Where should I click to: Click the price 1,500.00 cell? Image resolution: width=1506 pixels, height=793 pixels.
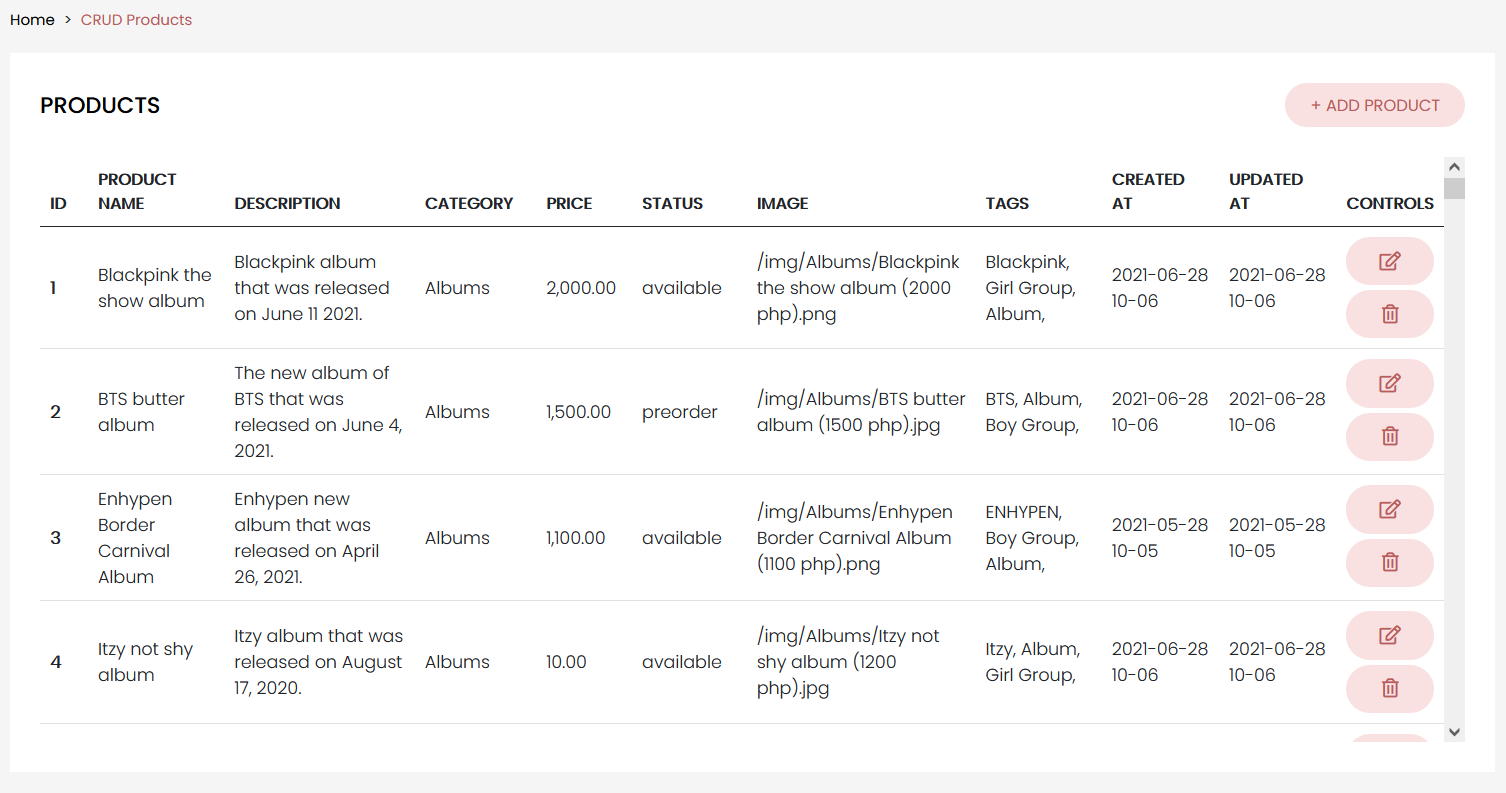pos(578,412)
